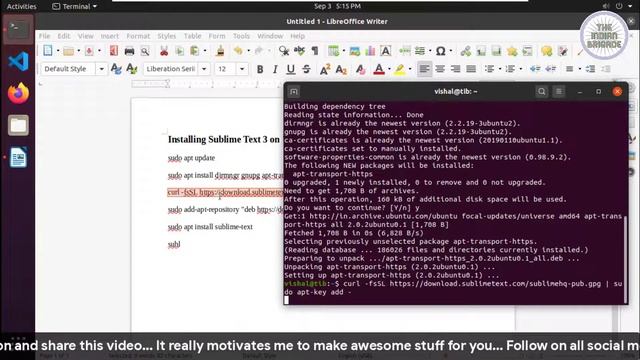Select the Clone Formatting paintbrush
This screenshot has height=360, width=640.
click(220, 51)
